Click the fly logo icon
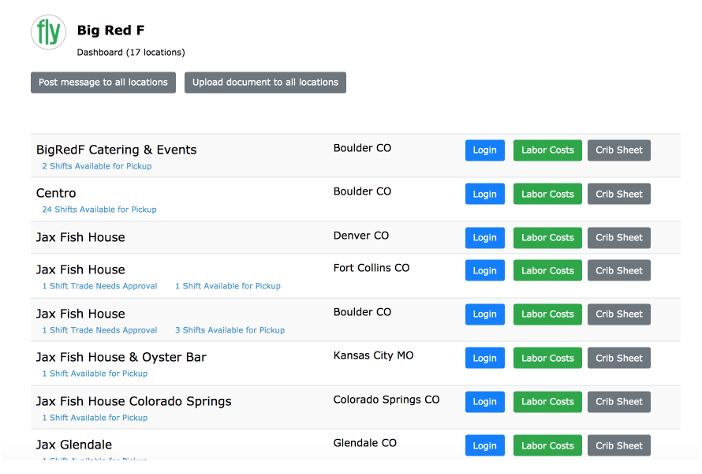This screenshot has width=702, height=474. (48, 32)
